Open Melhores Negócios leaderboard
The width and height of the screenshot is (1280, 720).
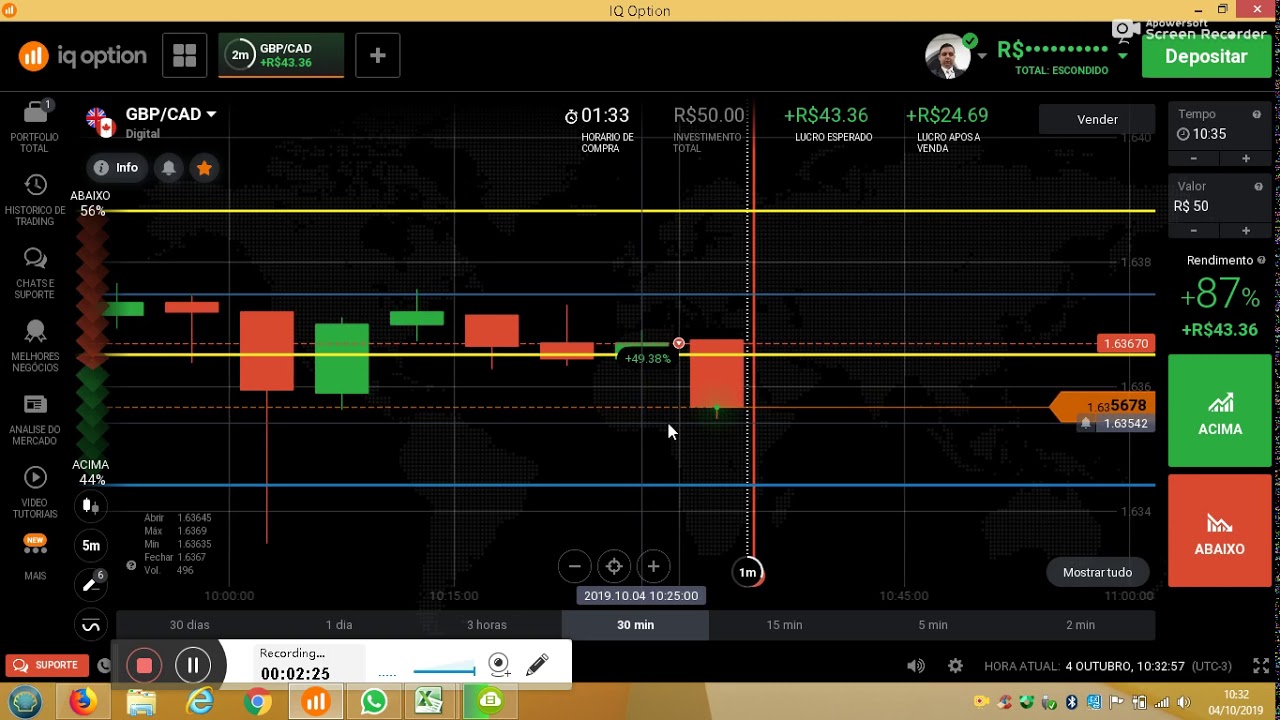[35, 346]
